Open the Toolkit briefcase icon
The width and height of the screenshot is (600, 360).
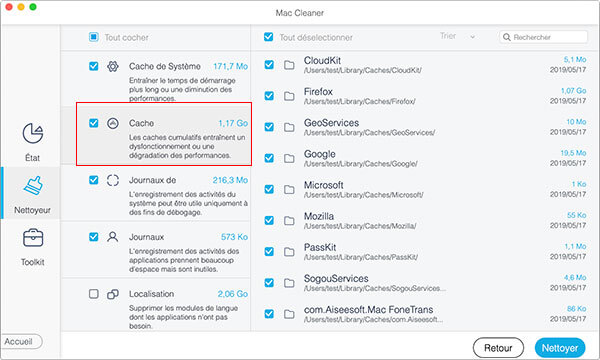pos(33,238)
